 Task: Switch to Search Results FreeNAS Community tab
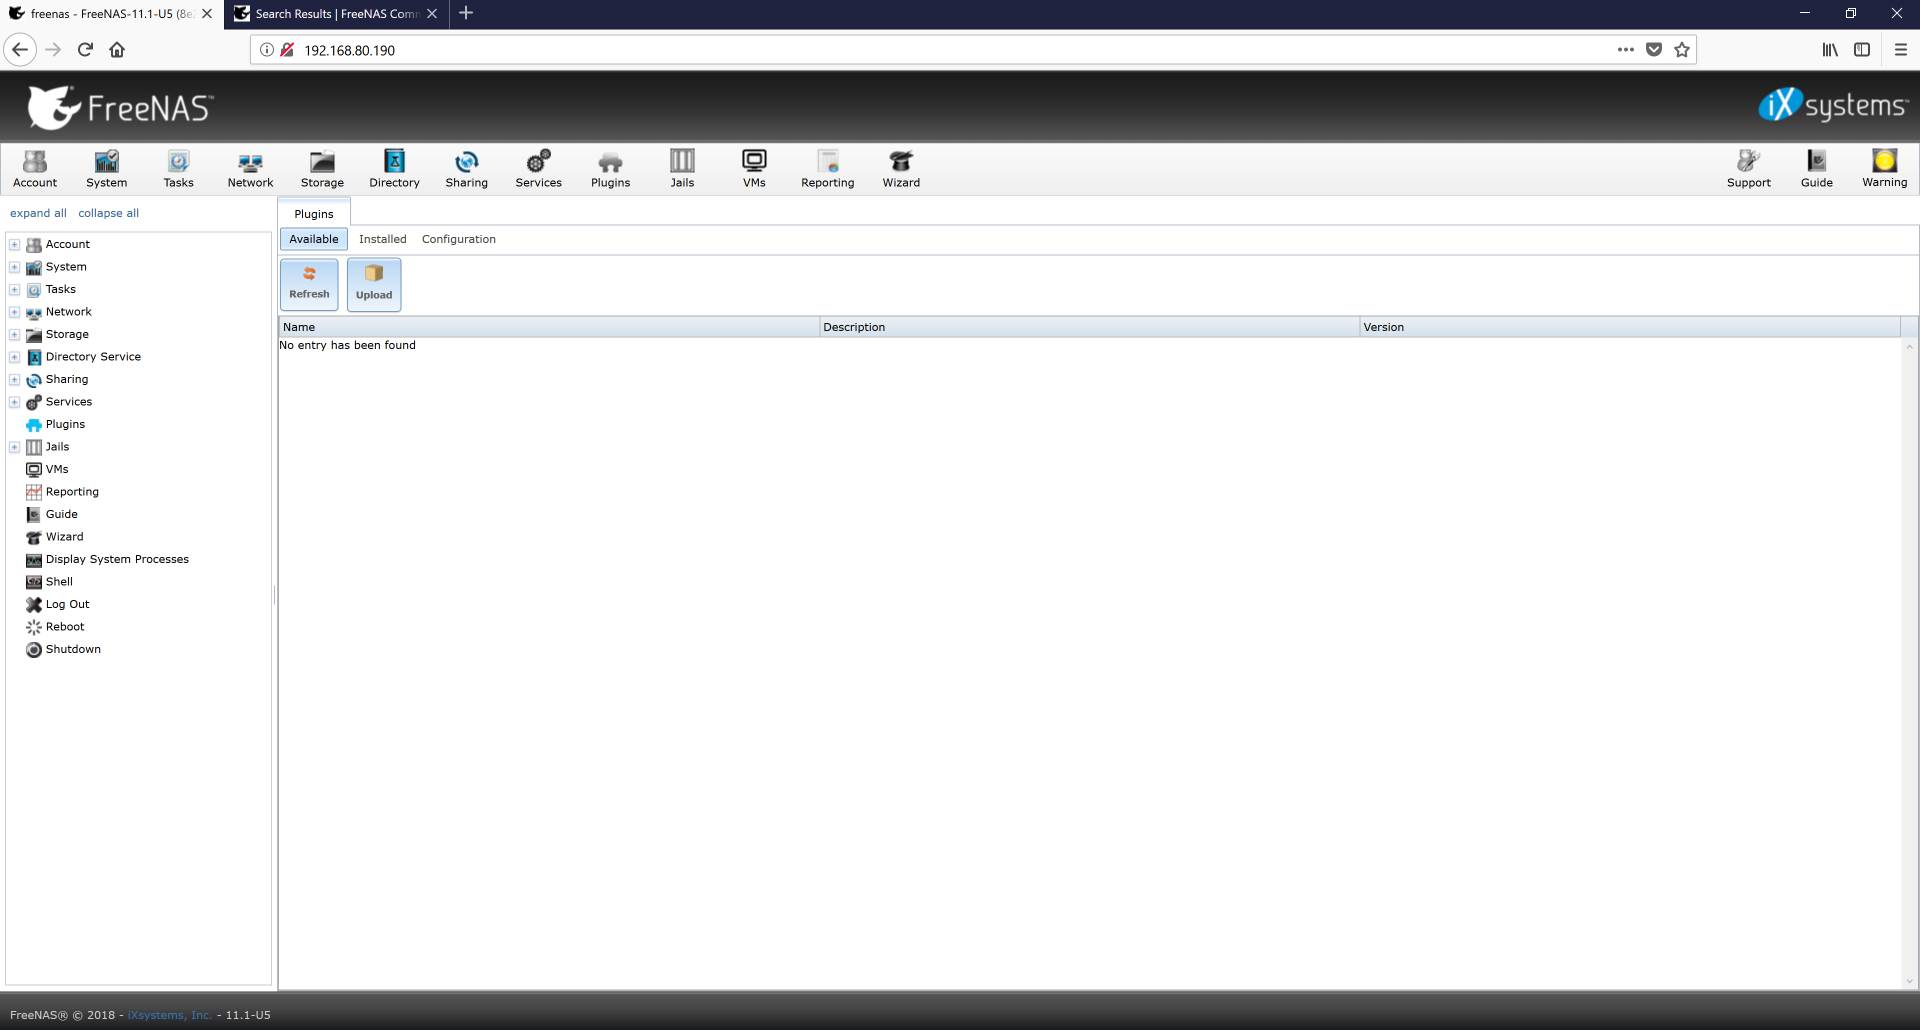coord(336,14)
